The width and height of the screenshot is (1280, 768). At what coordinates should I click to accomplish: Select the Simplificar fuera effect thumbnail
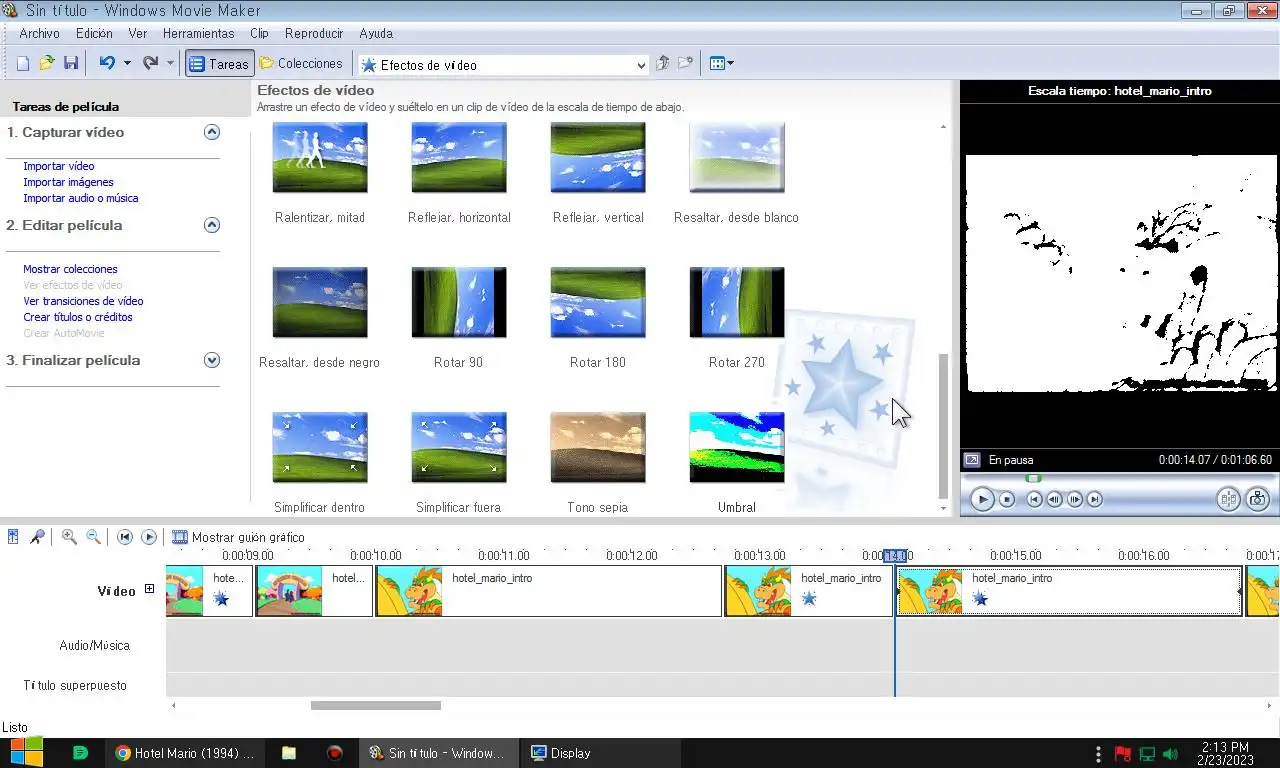coord(459,447)
